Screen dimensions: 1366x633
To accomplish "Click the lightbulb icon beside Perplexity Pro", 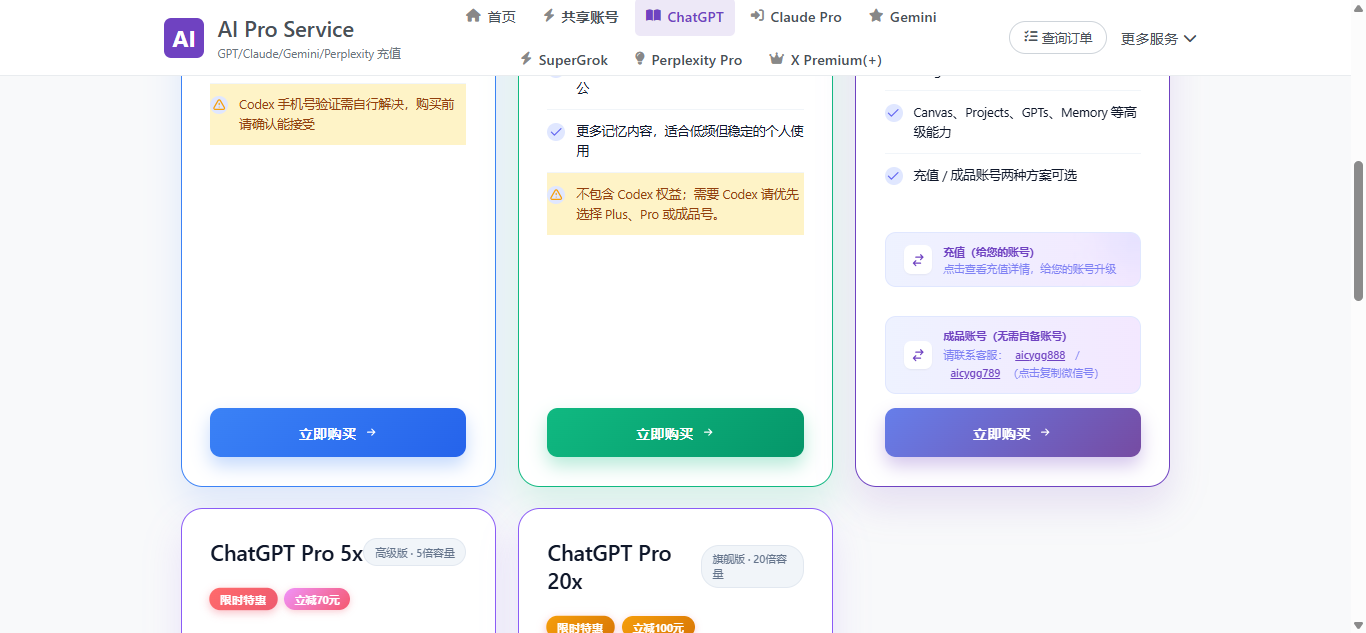I will pyautogui.click(x=640, y=59).
